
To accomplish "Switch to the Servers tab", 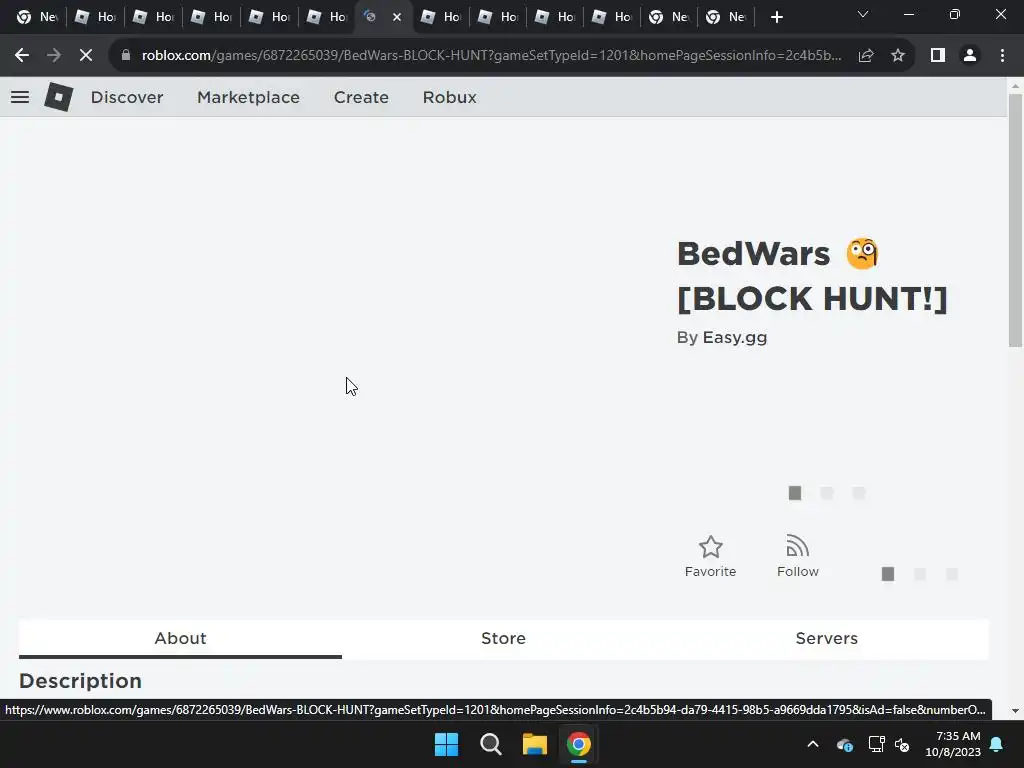I will (826, 639).
